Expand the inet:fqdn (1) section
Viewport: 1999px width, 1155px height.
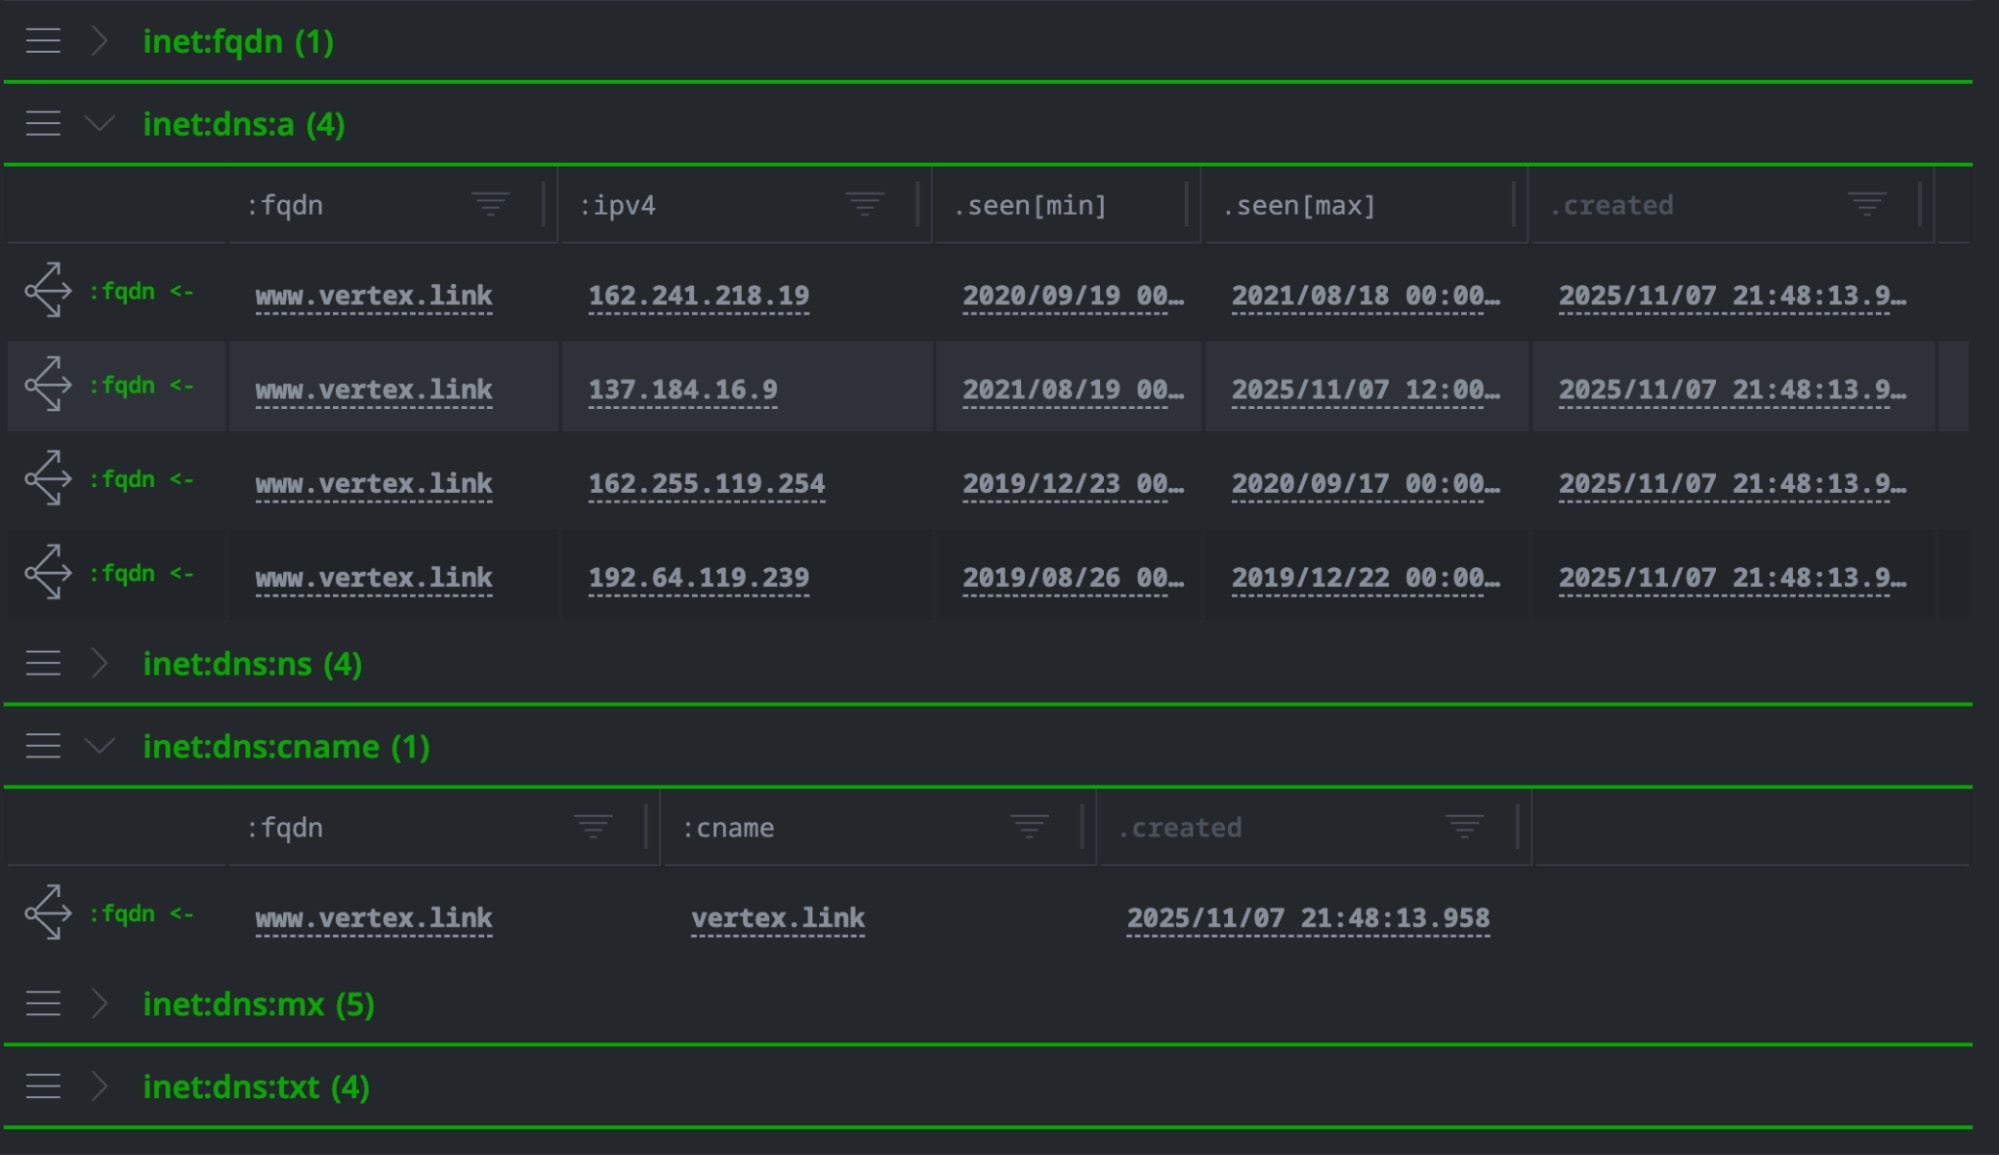point(99,41)
